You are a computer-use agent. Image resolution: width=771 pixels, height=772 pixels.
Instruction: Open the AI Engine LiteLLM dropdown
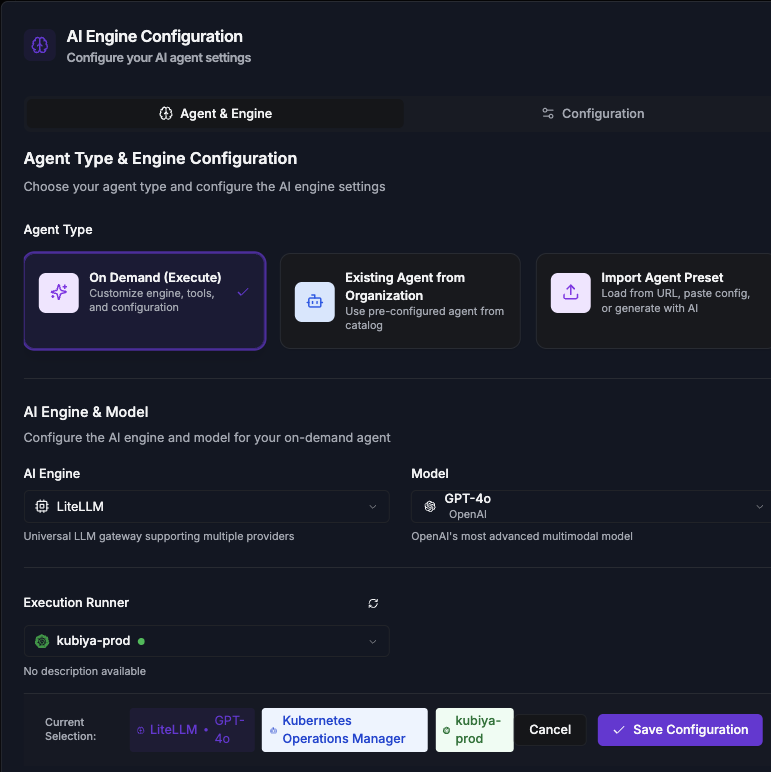pyautogui.click(x=206, y=507)
